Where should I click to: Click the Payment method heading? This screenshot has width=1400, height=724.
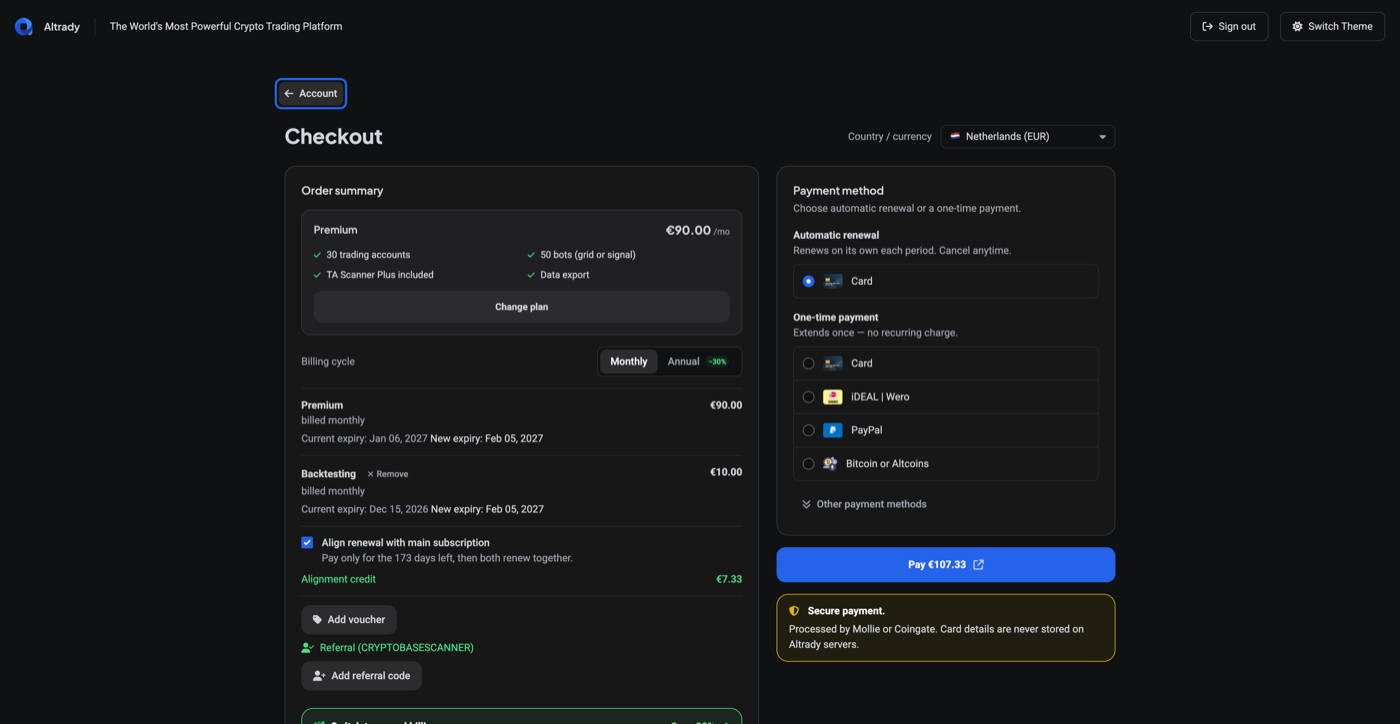(x=838, y=191)
